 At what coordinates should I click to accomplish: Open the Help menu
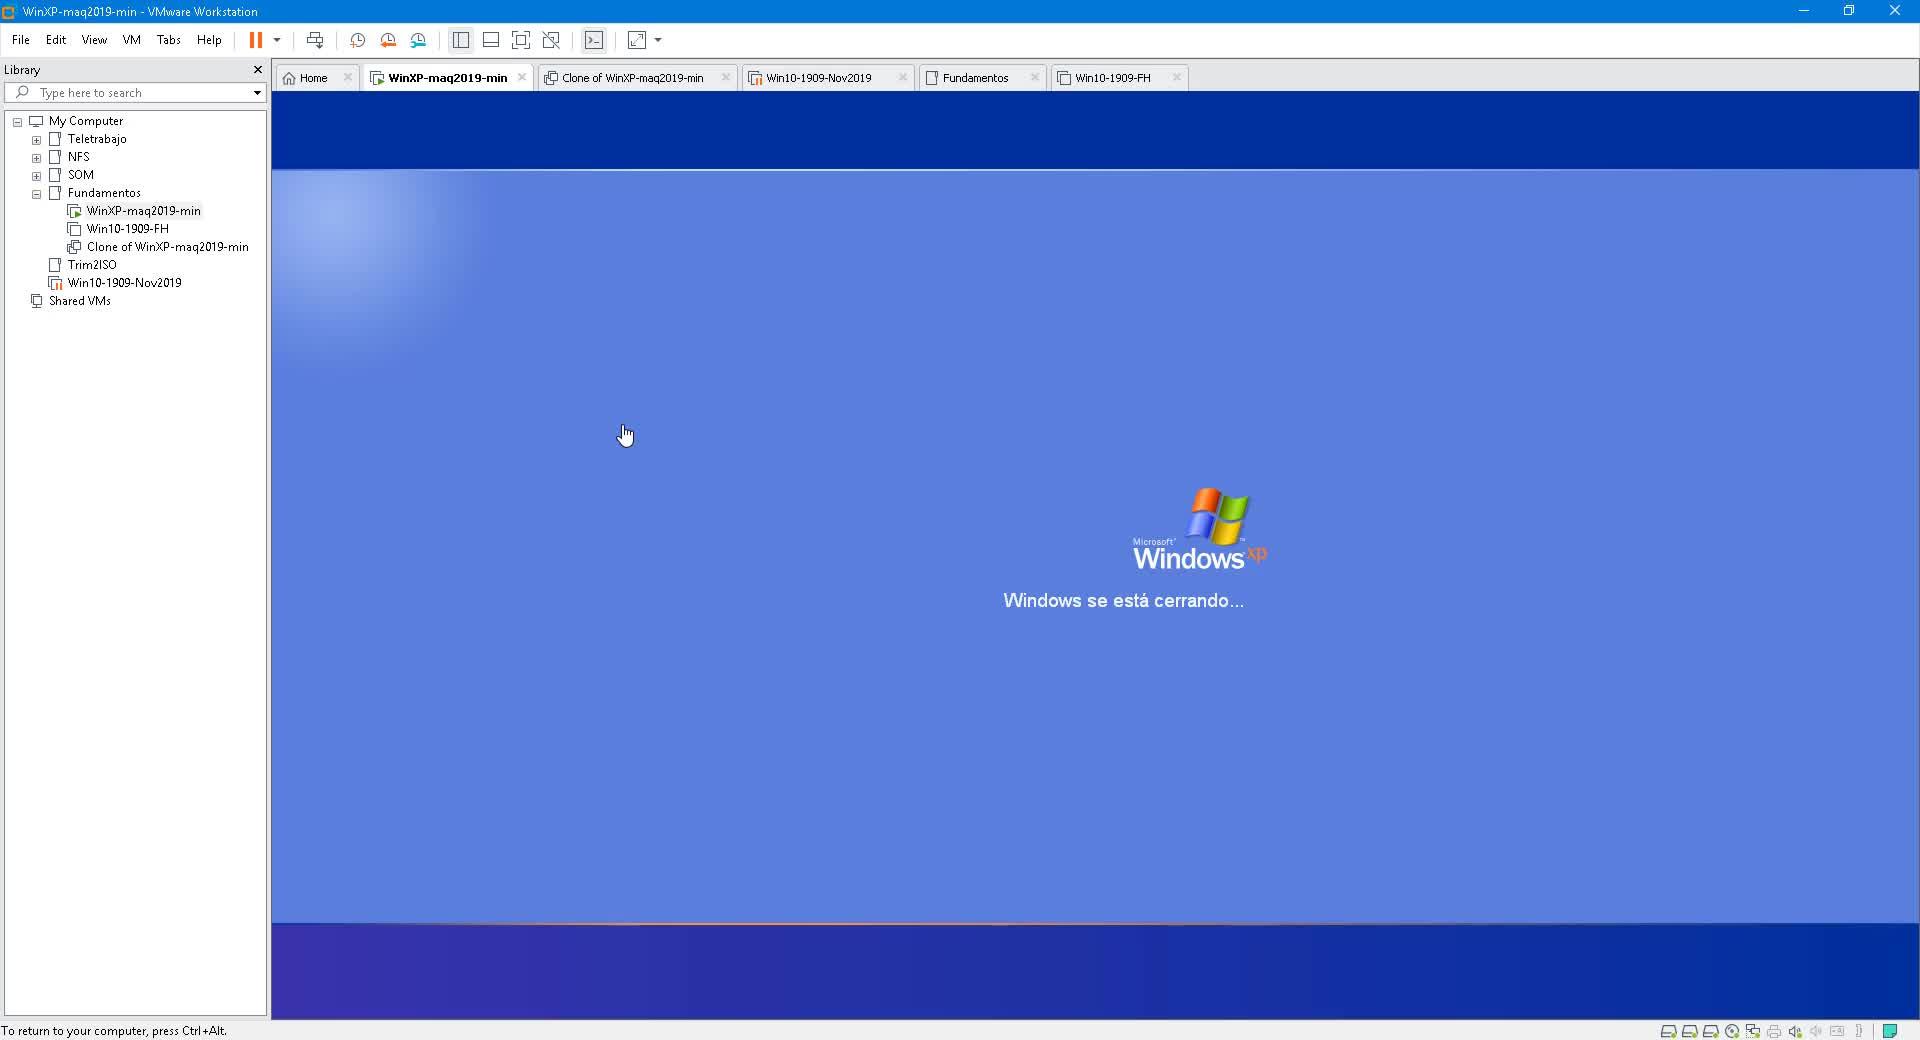[x=209, y=40]
